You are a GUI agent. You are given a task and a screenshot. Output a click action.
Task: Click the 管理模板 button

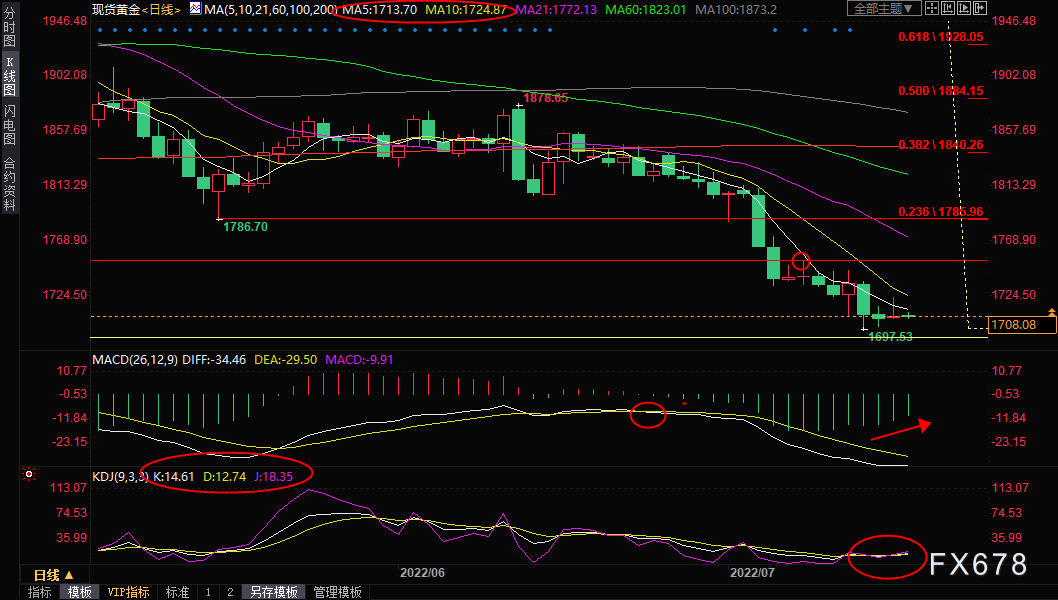pyautogui.click(x=337, y=592)
